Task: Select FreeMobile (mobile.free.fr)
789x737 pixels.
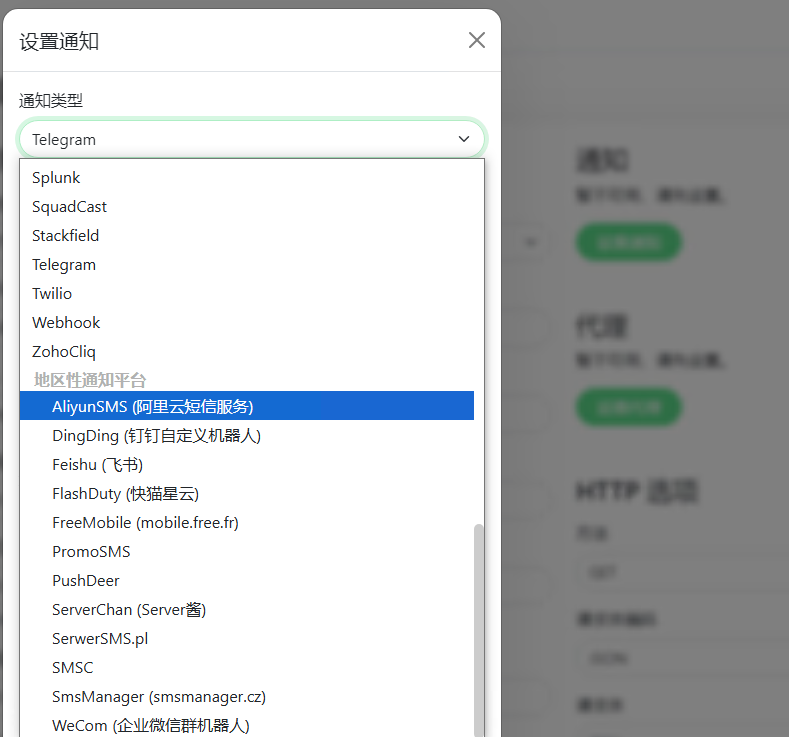Action: [247, 523]
